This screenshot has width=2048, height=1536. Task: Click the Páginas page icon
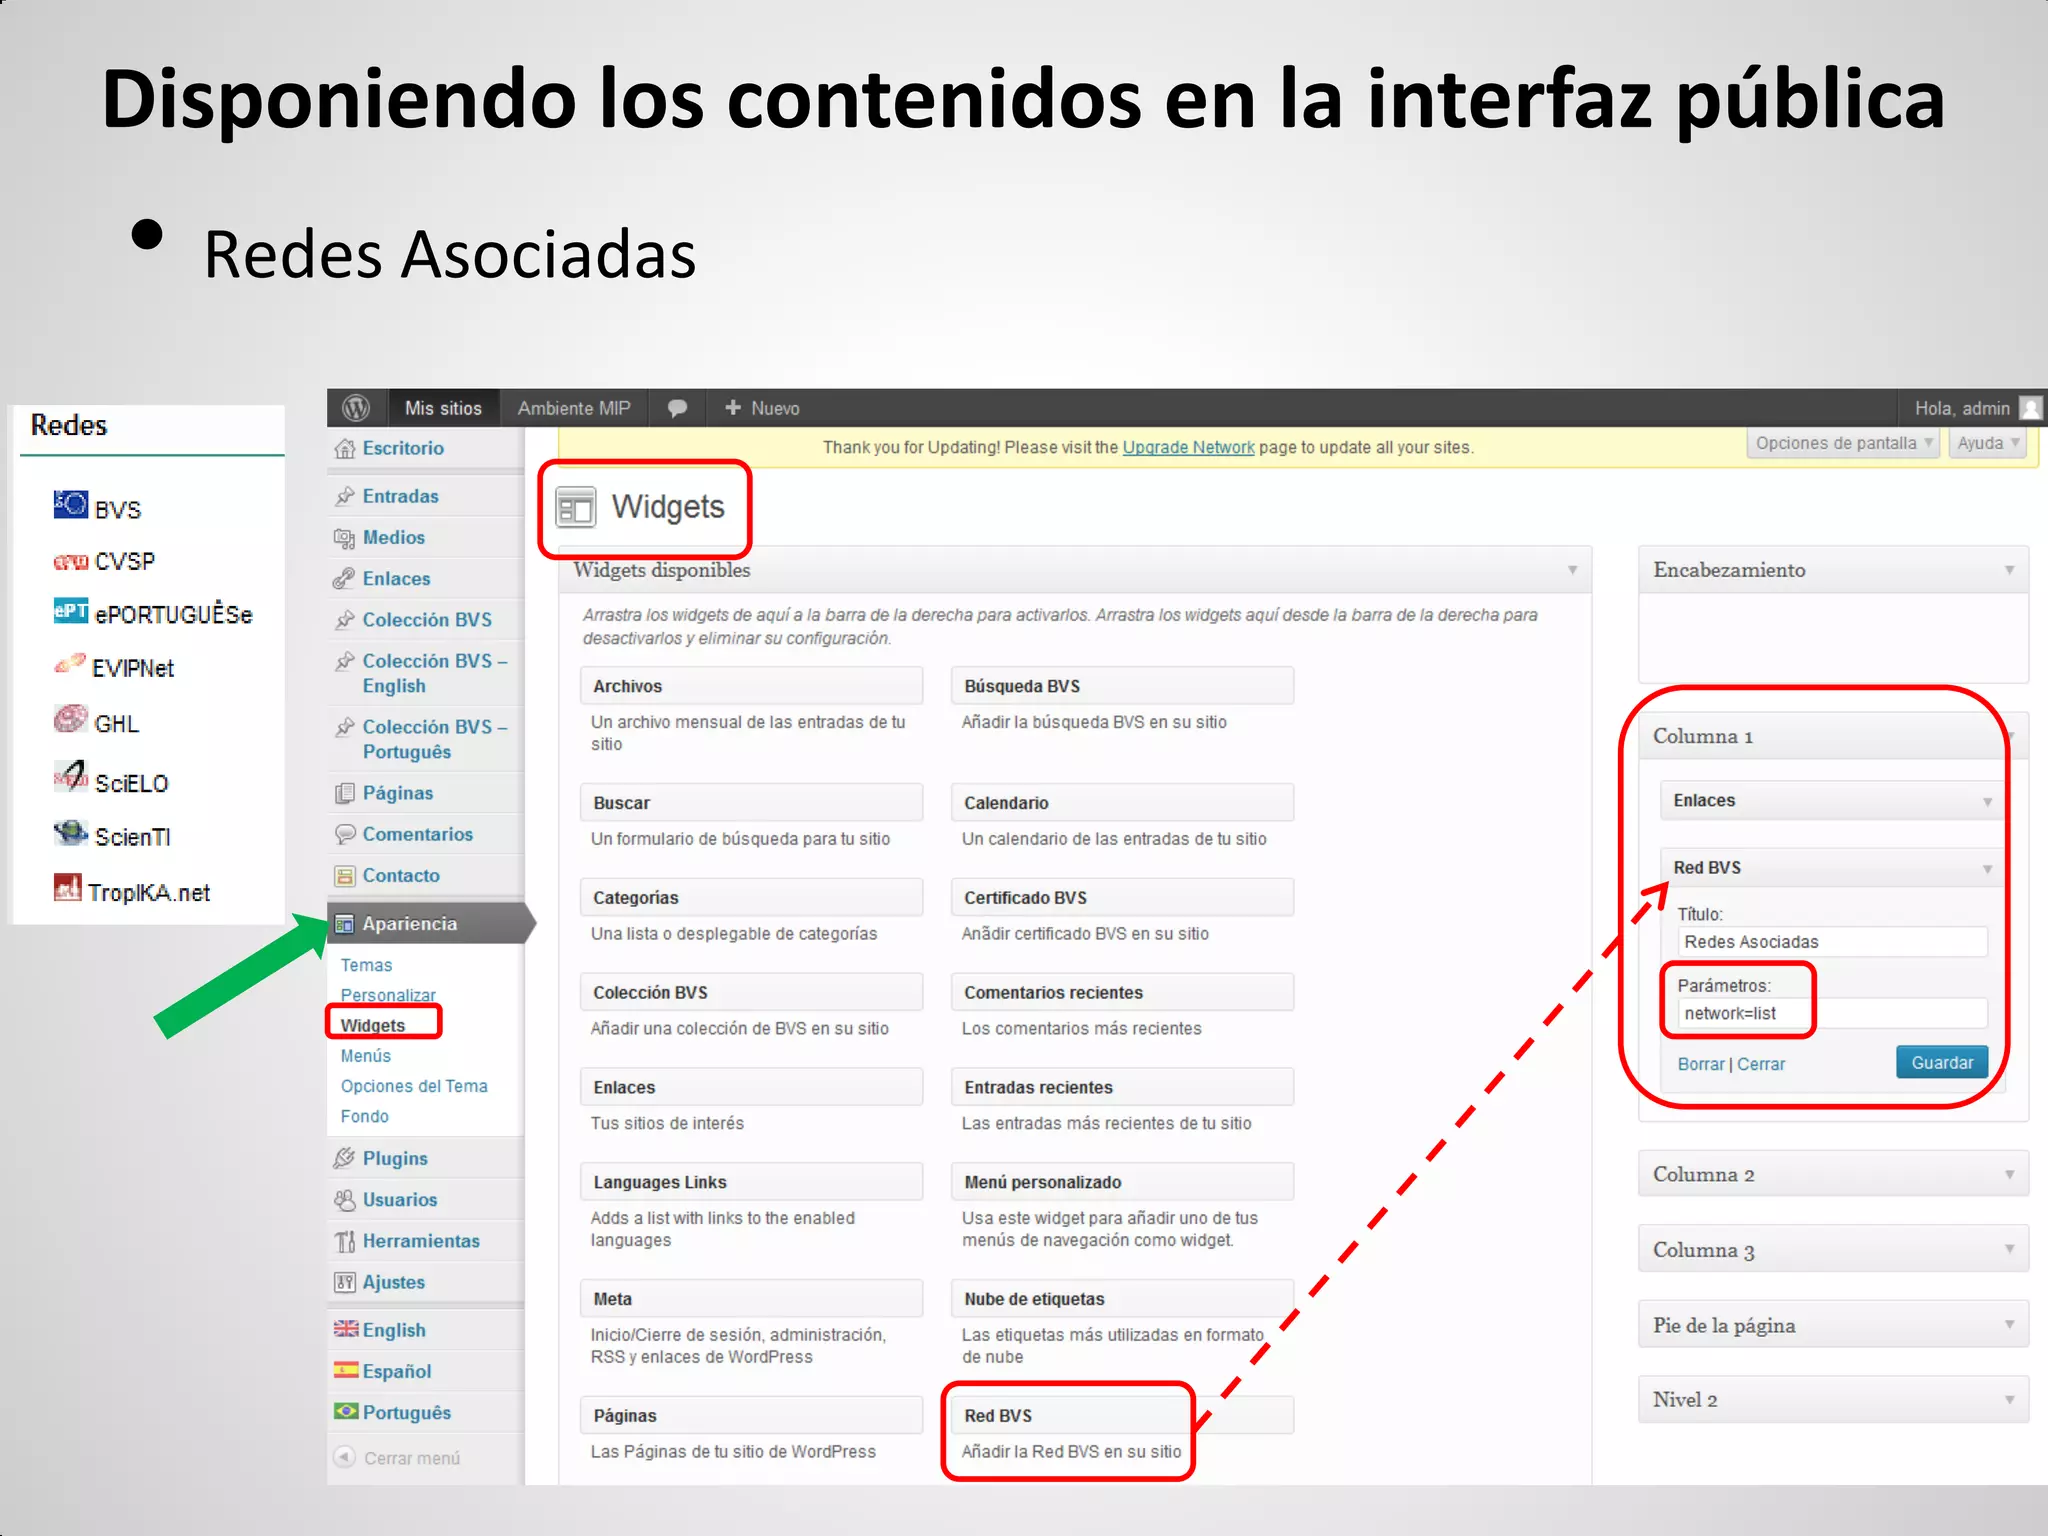[345, 793]
